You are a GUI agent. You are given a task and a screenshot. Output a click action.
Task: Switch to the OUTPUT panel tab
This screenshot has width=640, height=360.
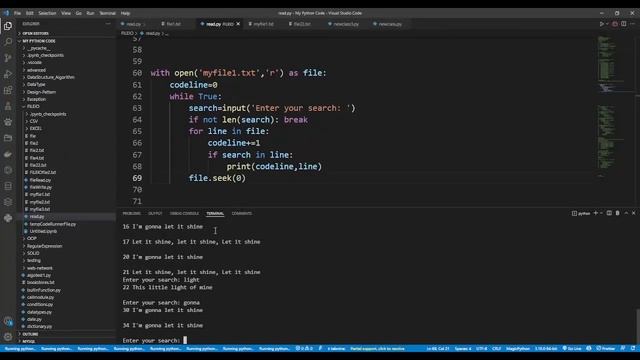[155, 213]
